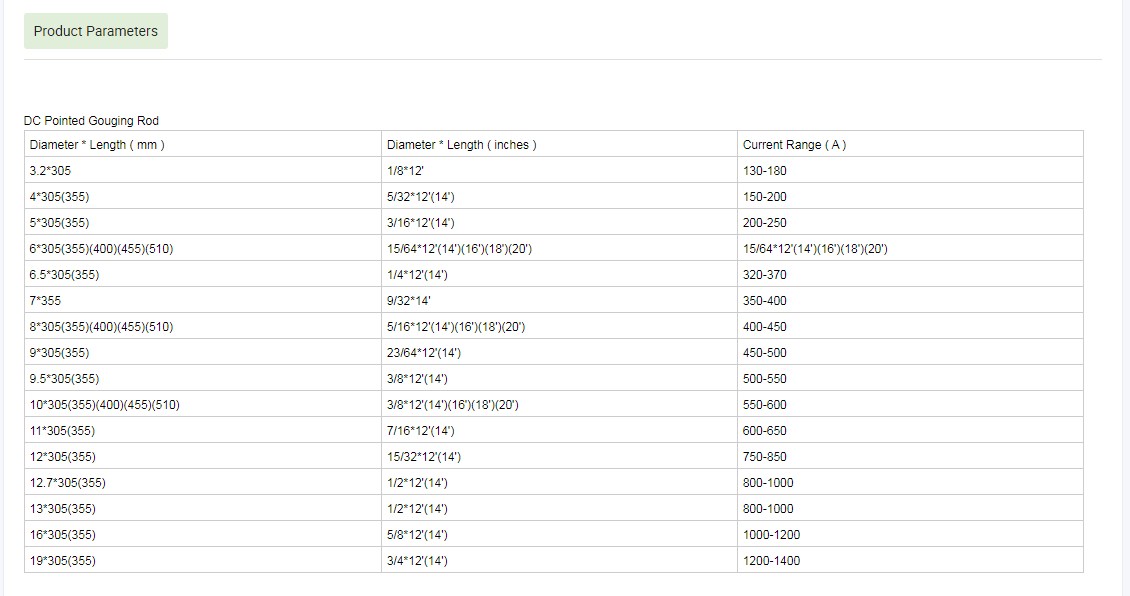Click the 750-850 current range cell
This screenshot has width=1130, height=596.
[x=765, y=457]
